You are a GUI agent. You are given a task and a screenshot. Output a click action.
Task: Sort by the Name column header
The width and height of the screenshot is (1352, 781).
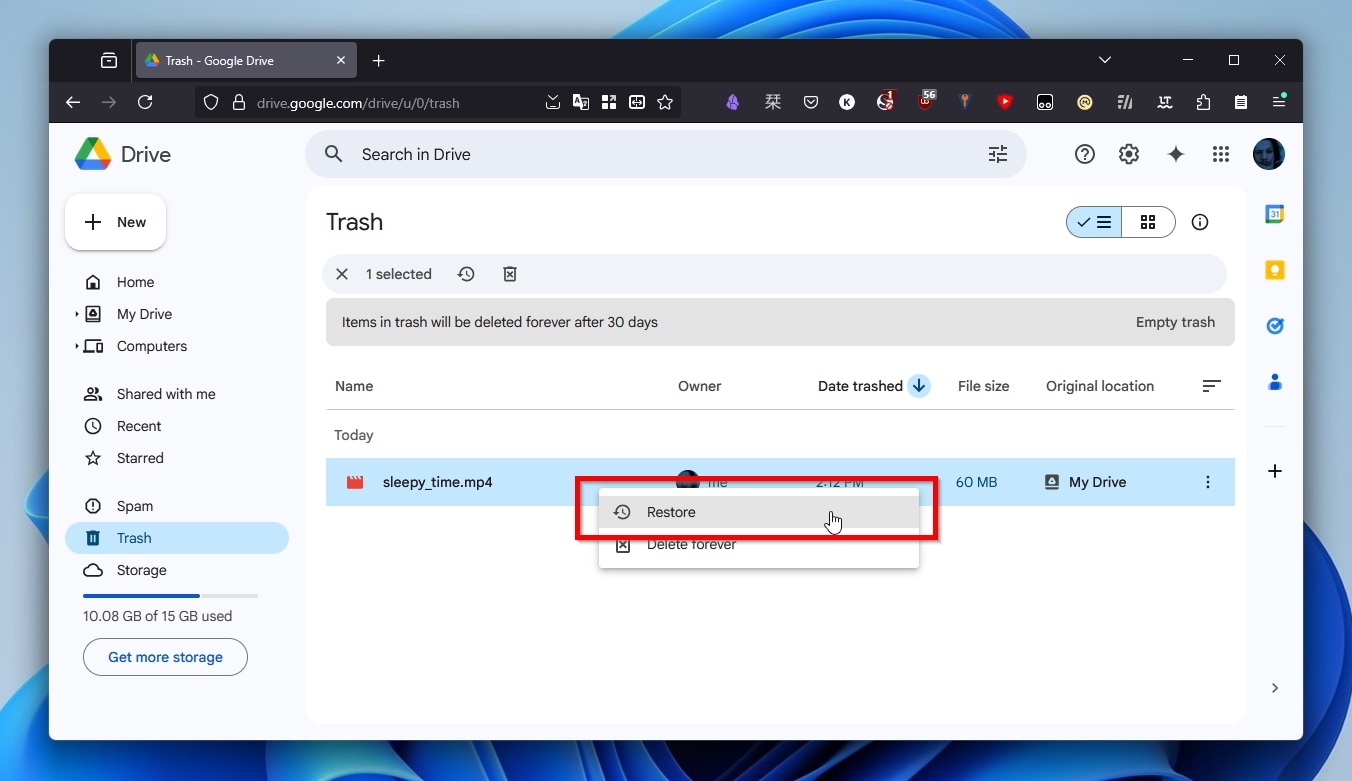[354, 386]
